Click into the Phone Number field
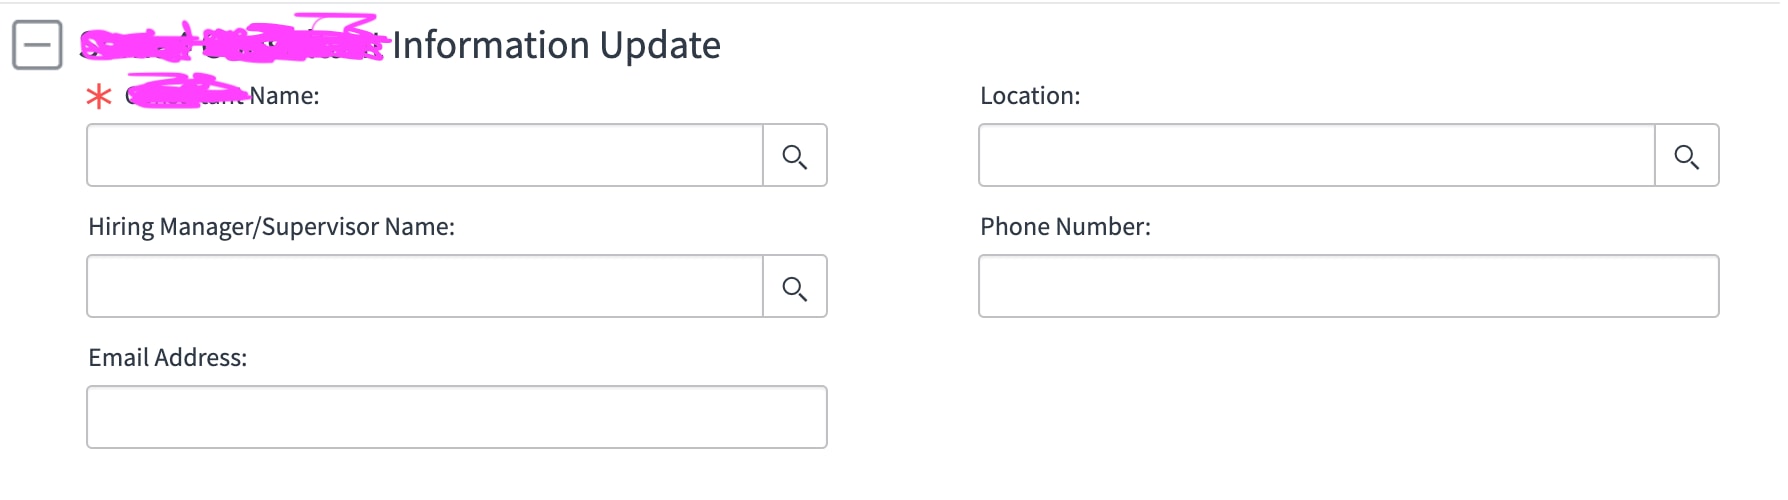Image resolution: width=1788 pixels, height=500 pixels. (1349, 286)
